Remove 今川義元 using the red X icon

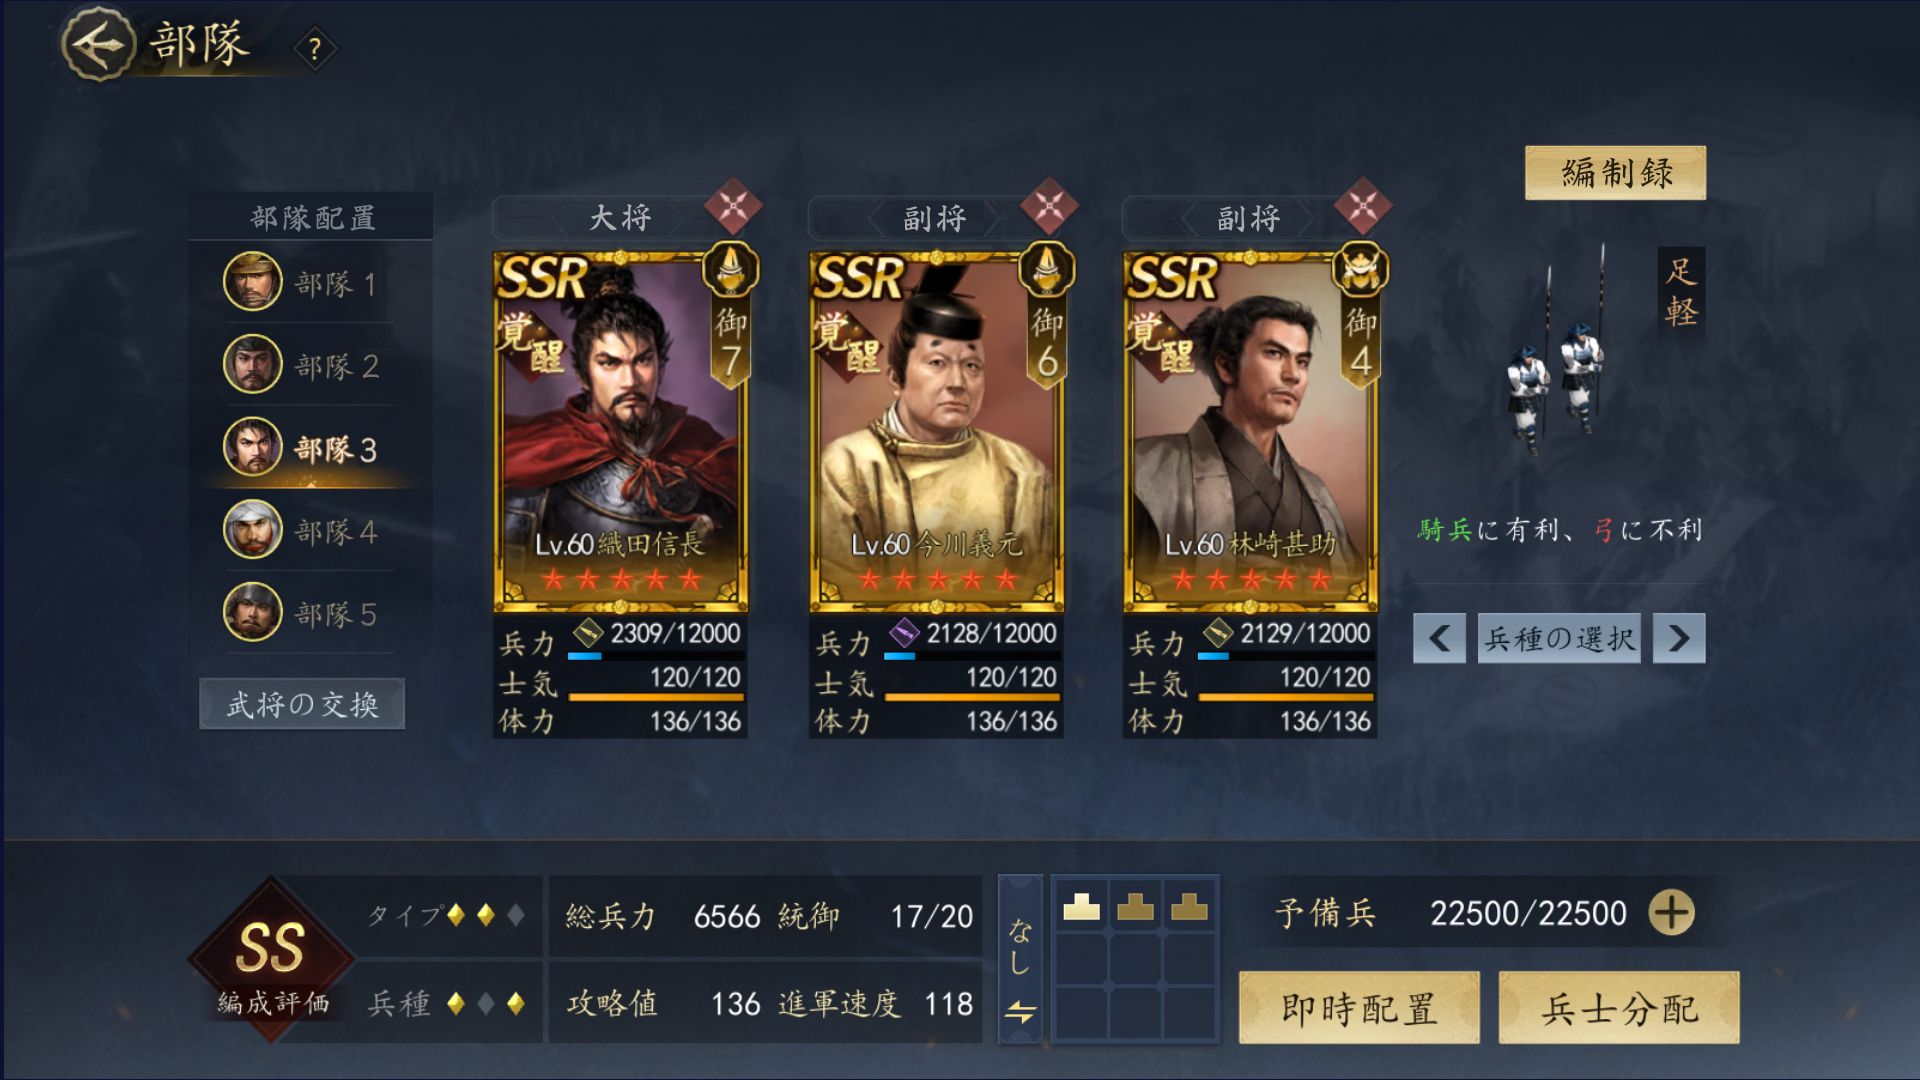coord(1048,207)
